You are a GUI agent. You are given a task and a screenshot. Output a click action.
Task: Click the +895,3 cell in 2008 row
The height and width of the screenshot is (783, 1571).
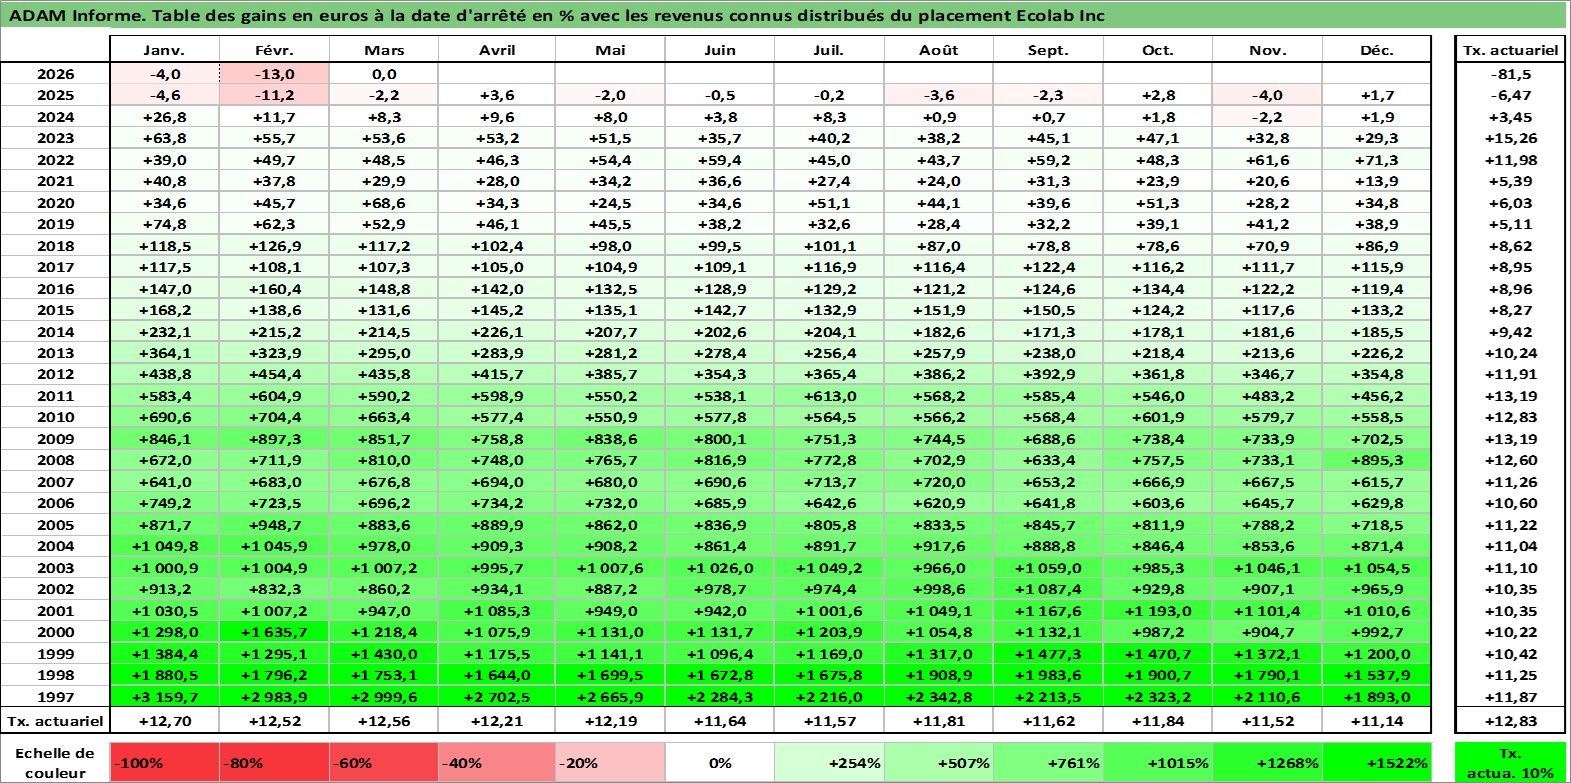1377,460
